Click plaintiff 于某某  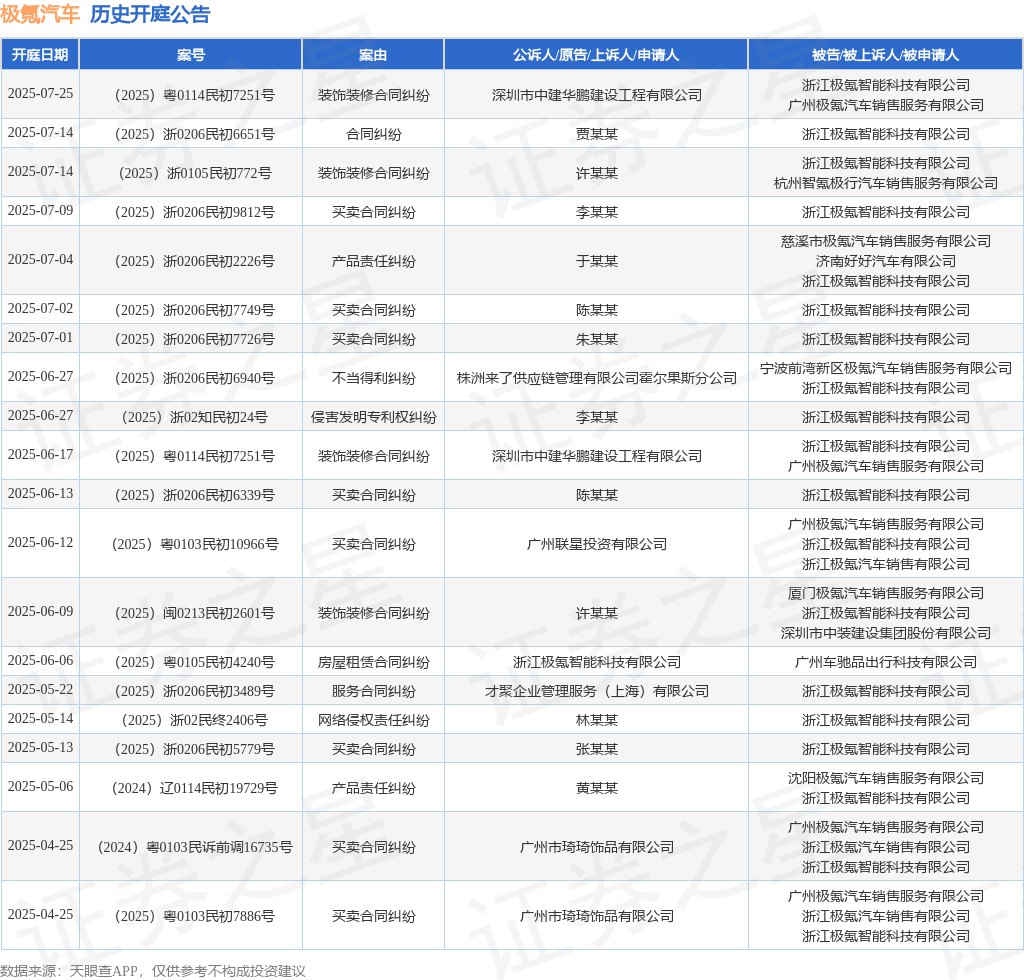[x=597, y=261]
